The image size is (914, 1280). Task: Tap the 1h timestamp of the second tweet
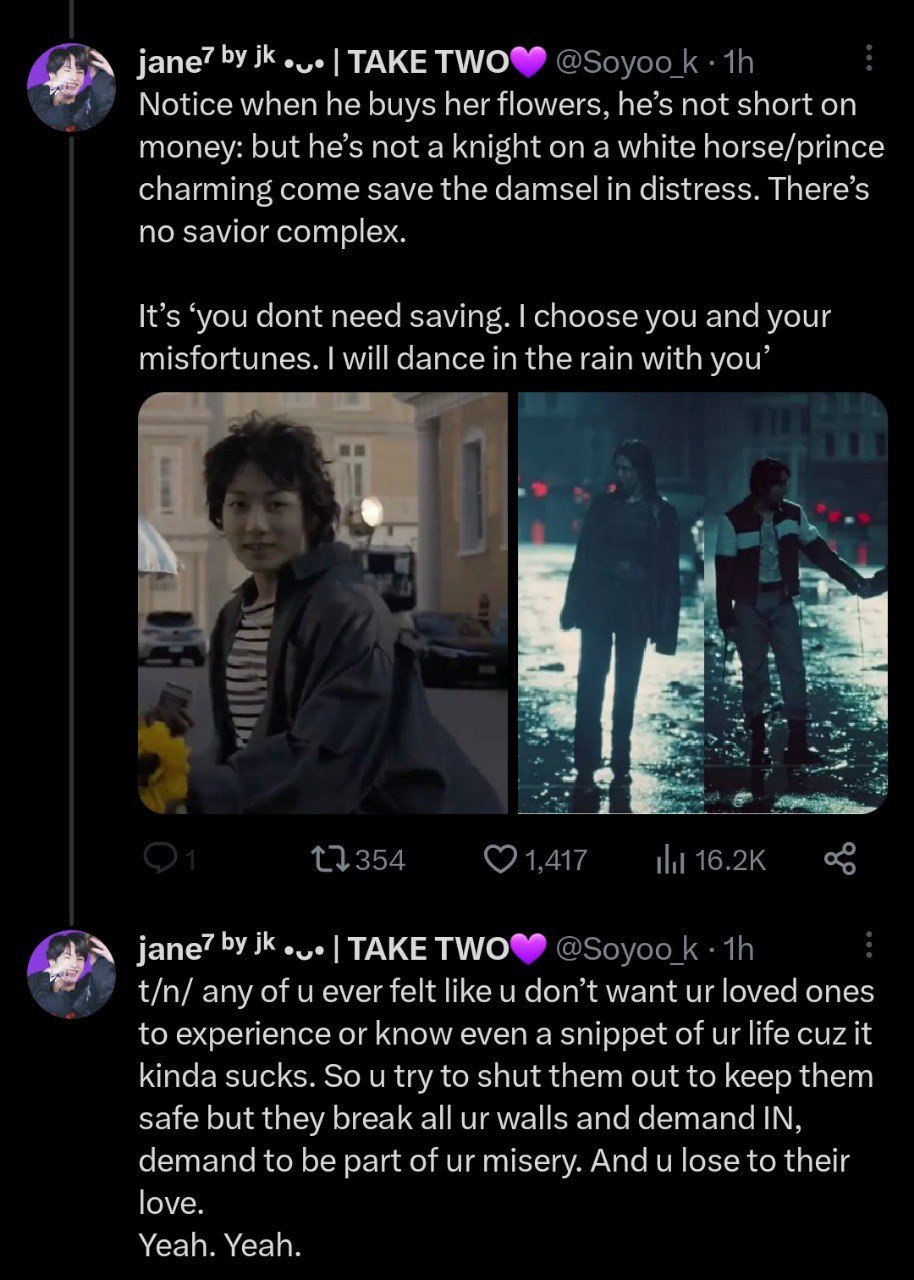tap(738, 949)
